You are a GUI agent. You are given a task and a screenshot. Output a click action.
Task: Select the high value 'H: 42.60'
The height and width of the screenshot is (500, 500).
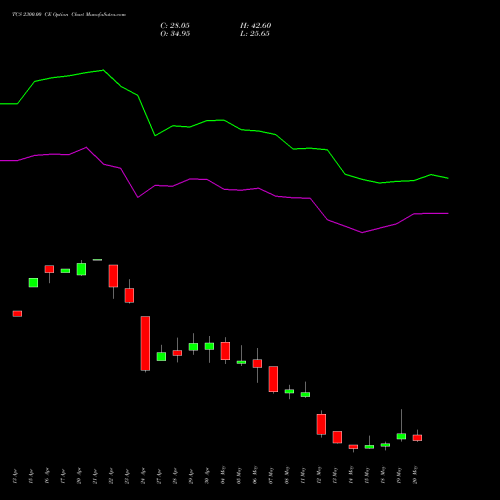256,26
